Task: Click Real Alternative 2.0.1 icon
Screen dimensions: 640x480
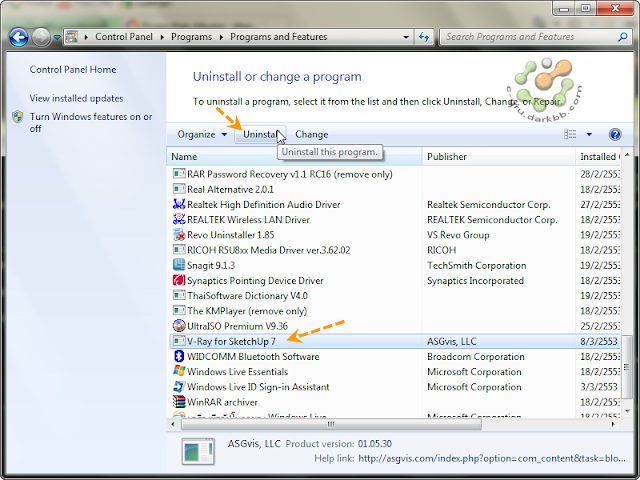Action: (179, 189)
